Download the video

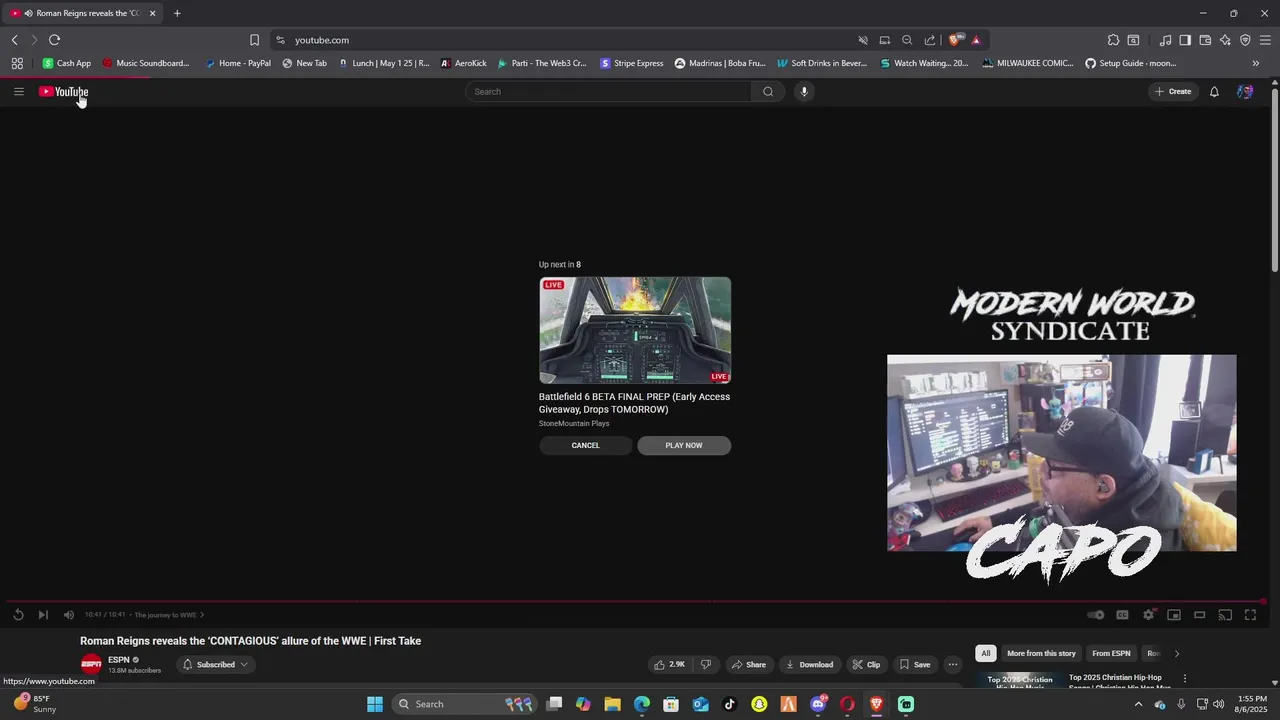click(809, 664)
